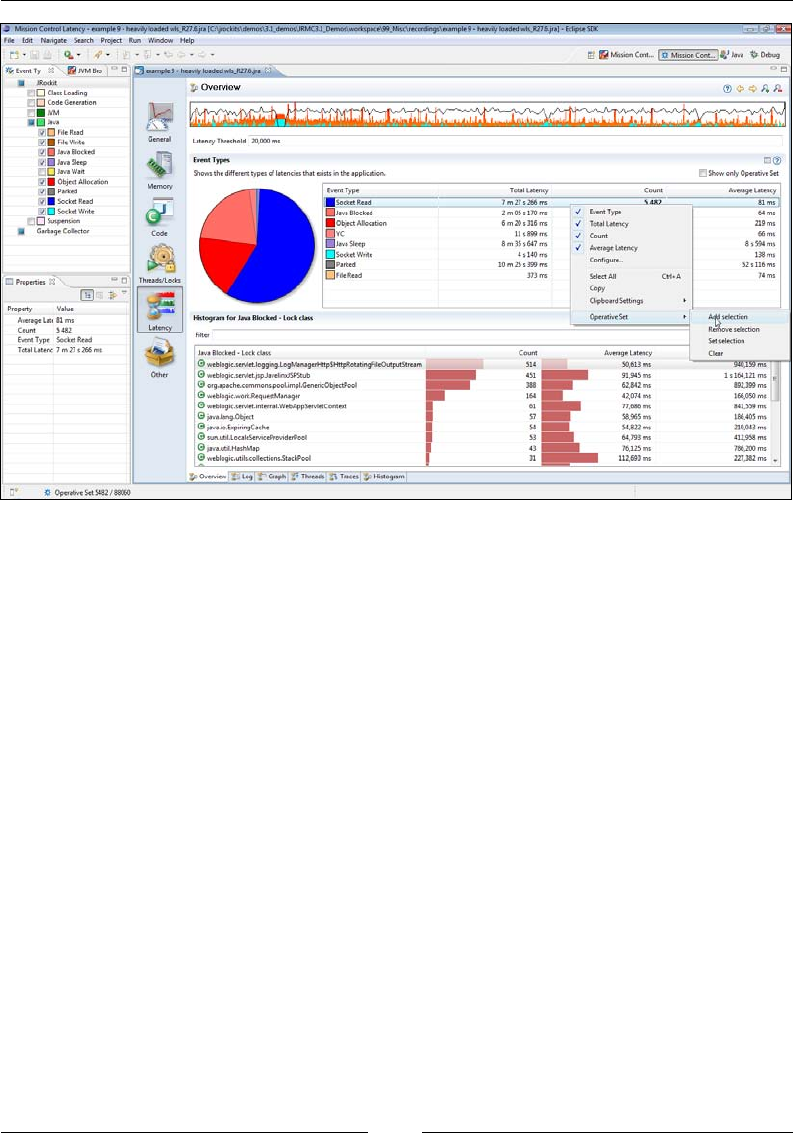The height and width of the screenshot is (1142, 793).
Task: Uncheck the Socket Write checkbox
Action: coord(42,211)
